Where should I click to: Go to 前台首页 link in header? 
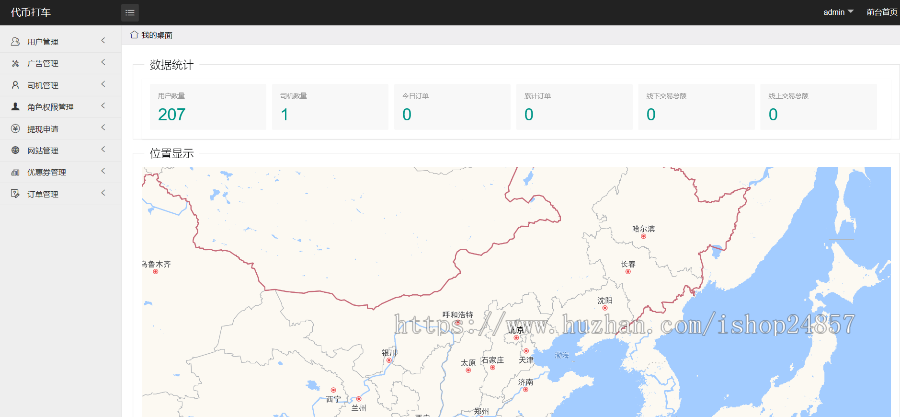(882, 12)
